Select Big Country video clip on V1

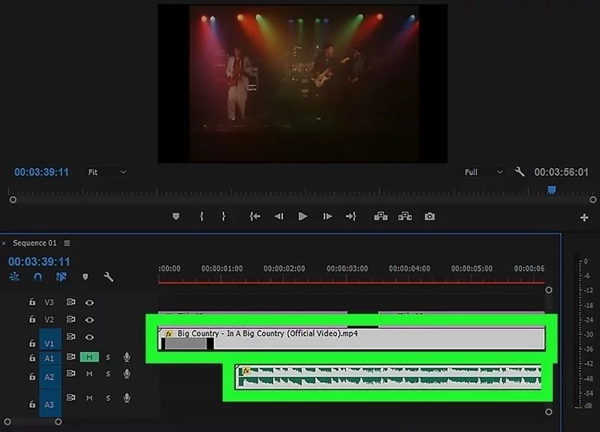[352, 338]
